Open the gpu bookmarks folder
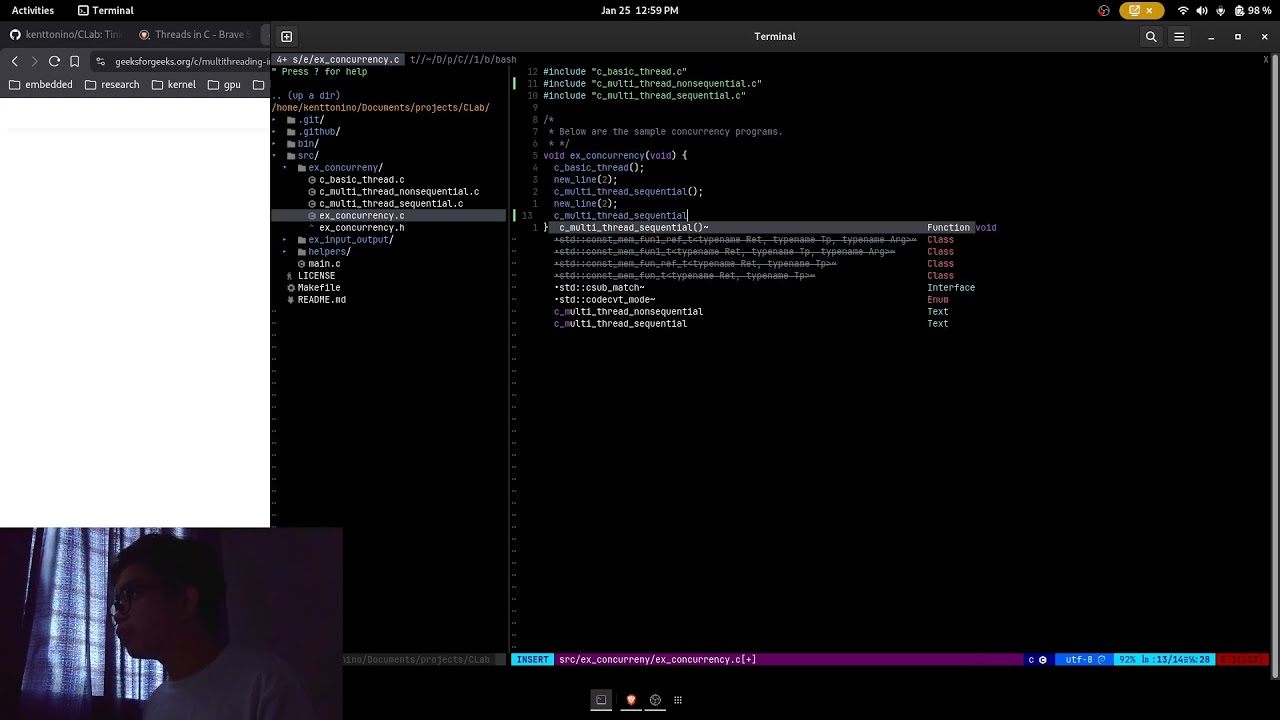This screenshot has width=1280, height=720. [224, 85]
